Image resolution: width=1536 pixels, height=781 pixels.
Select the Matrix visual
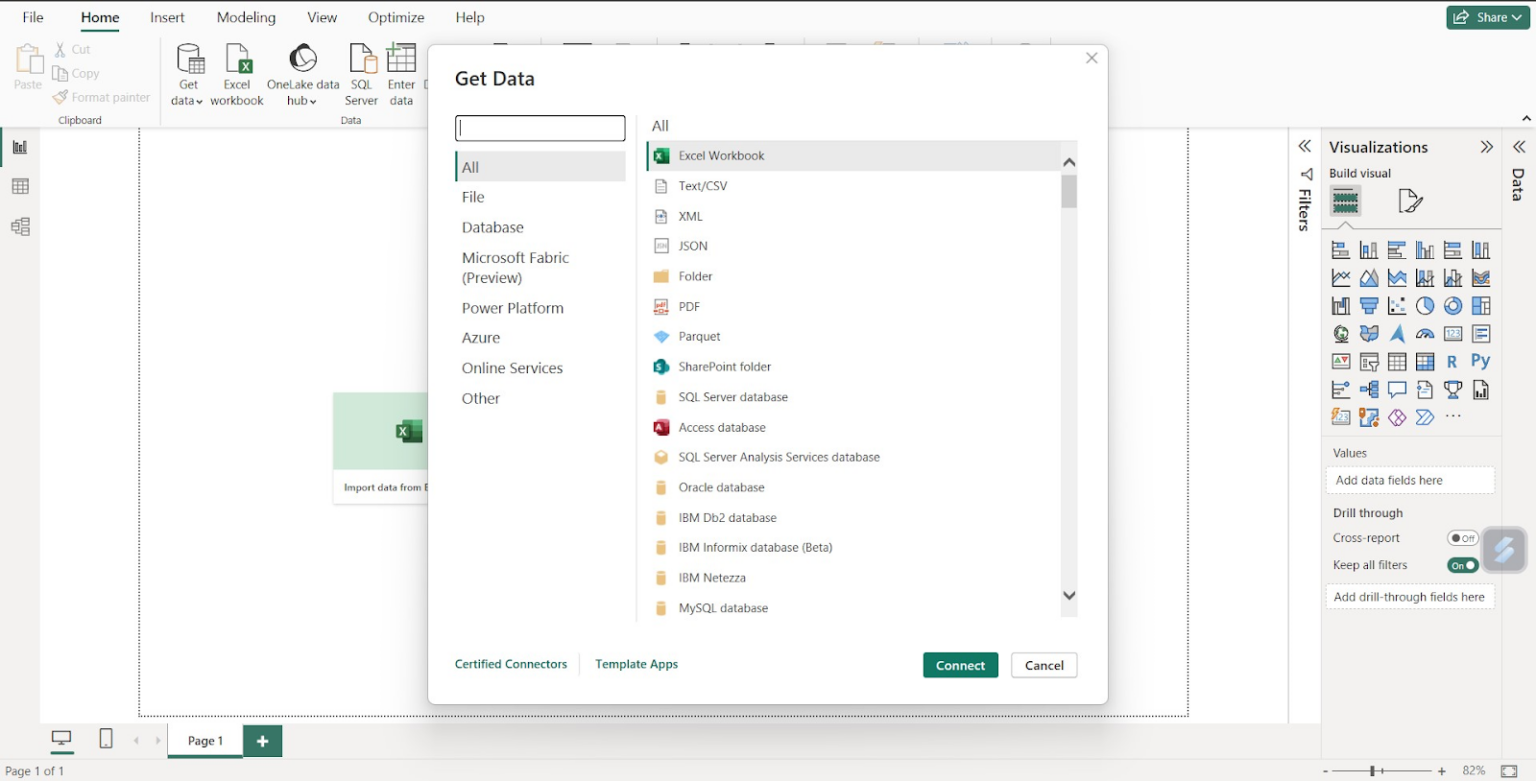[x=1424, y=361]
